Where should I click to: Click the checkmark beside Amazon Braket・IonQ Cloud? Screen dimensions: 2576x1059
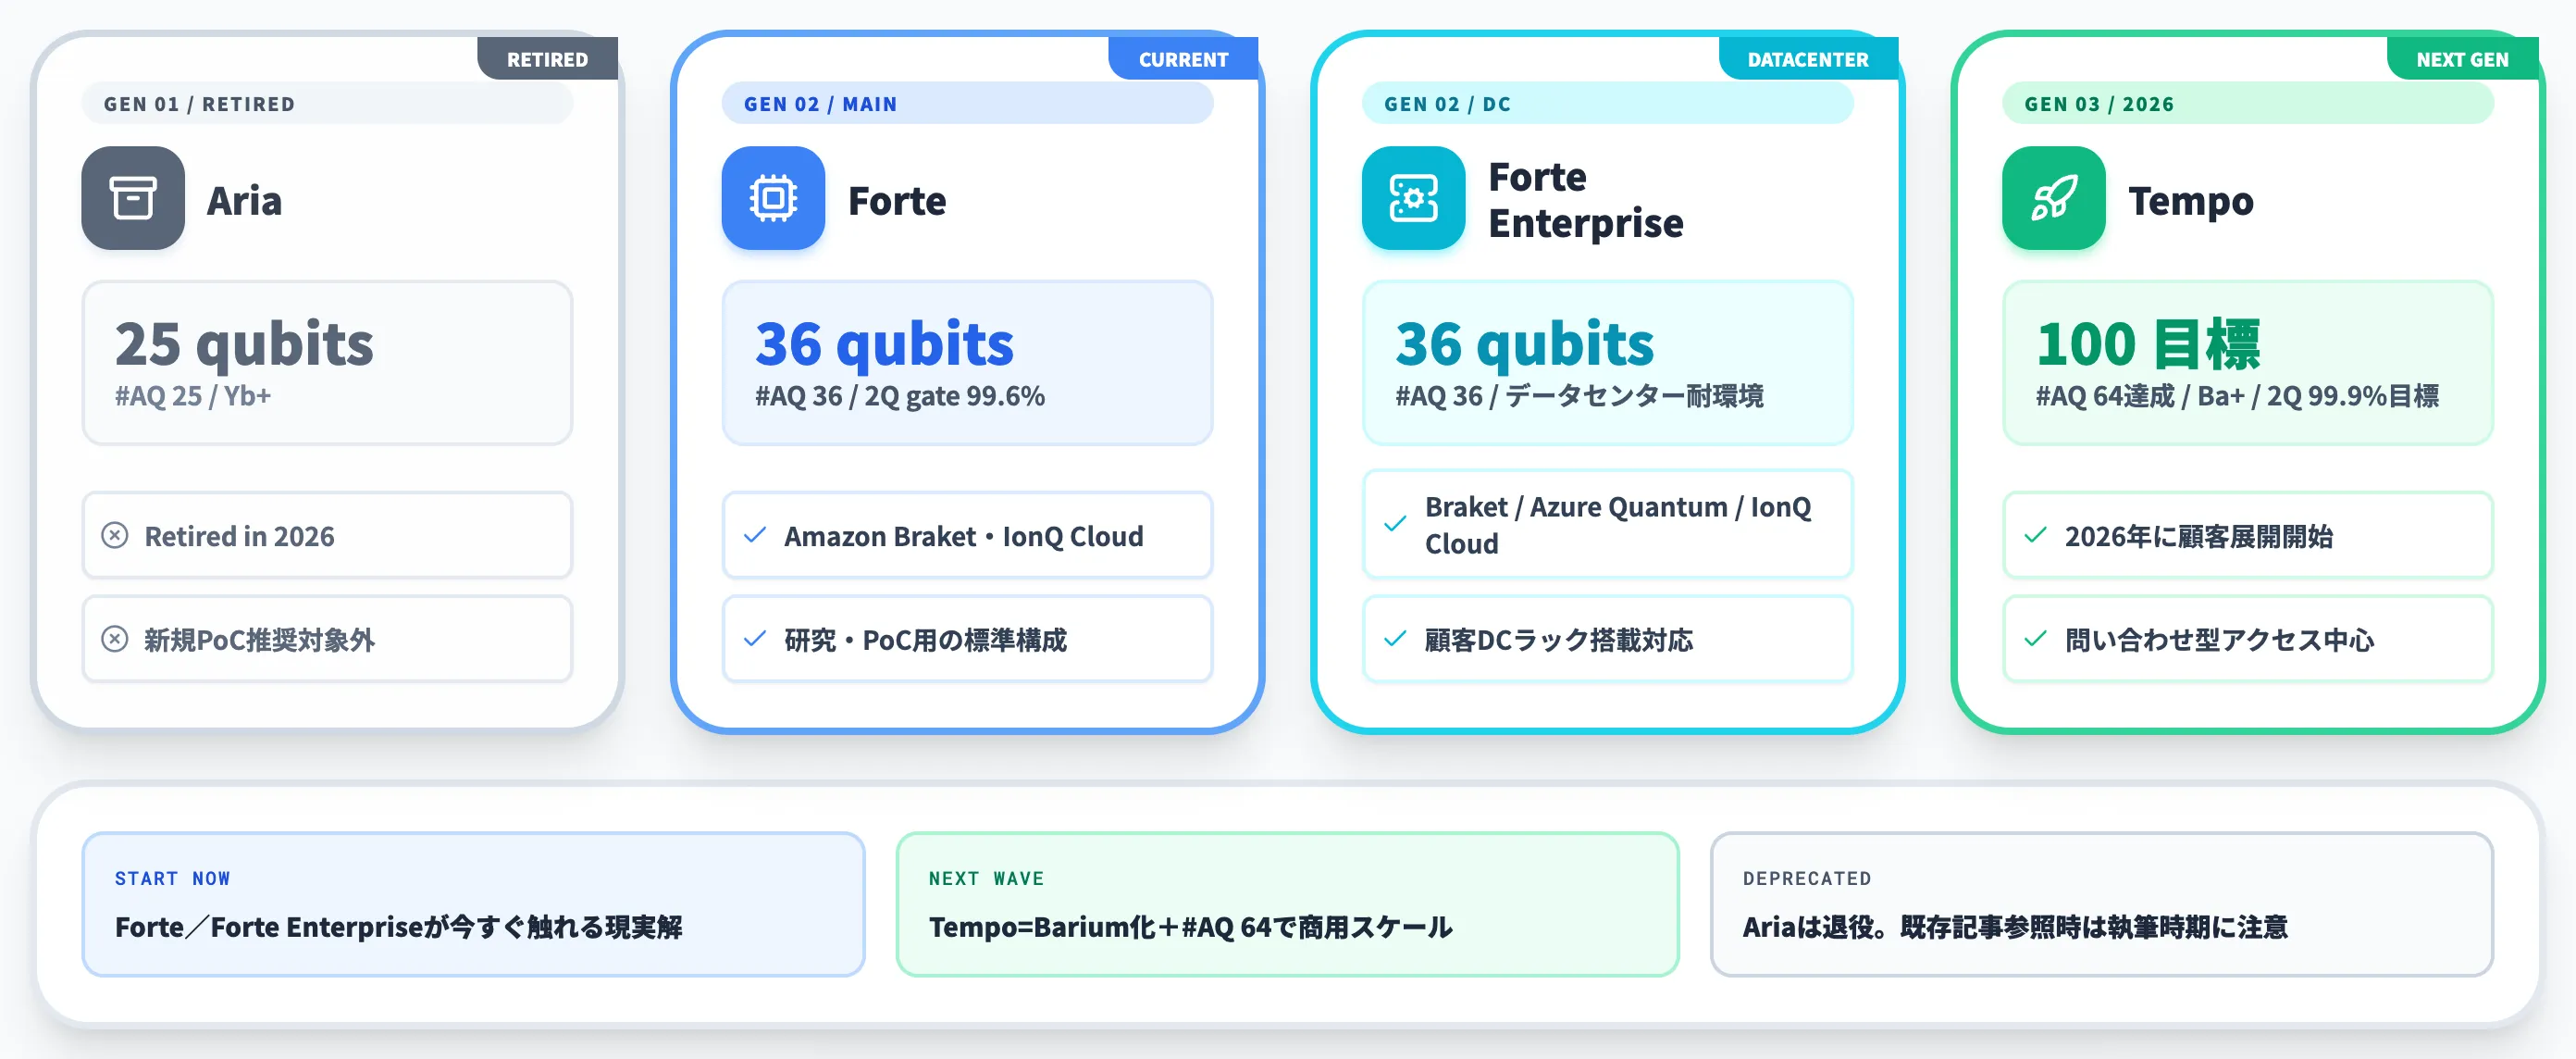pyautogui.click(x=755, y=535)
